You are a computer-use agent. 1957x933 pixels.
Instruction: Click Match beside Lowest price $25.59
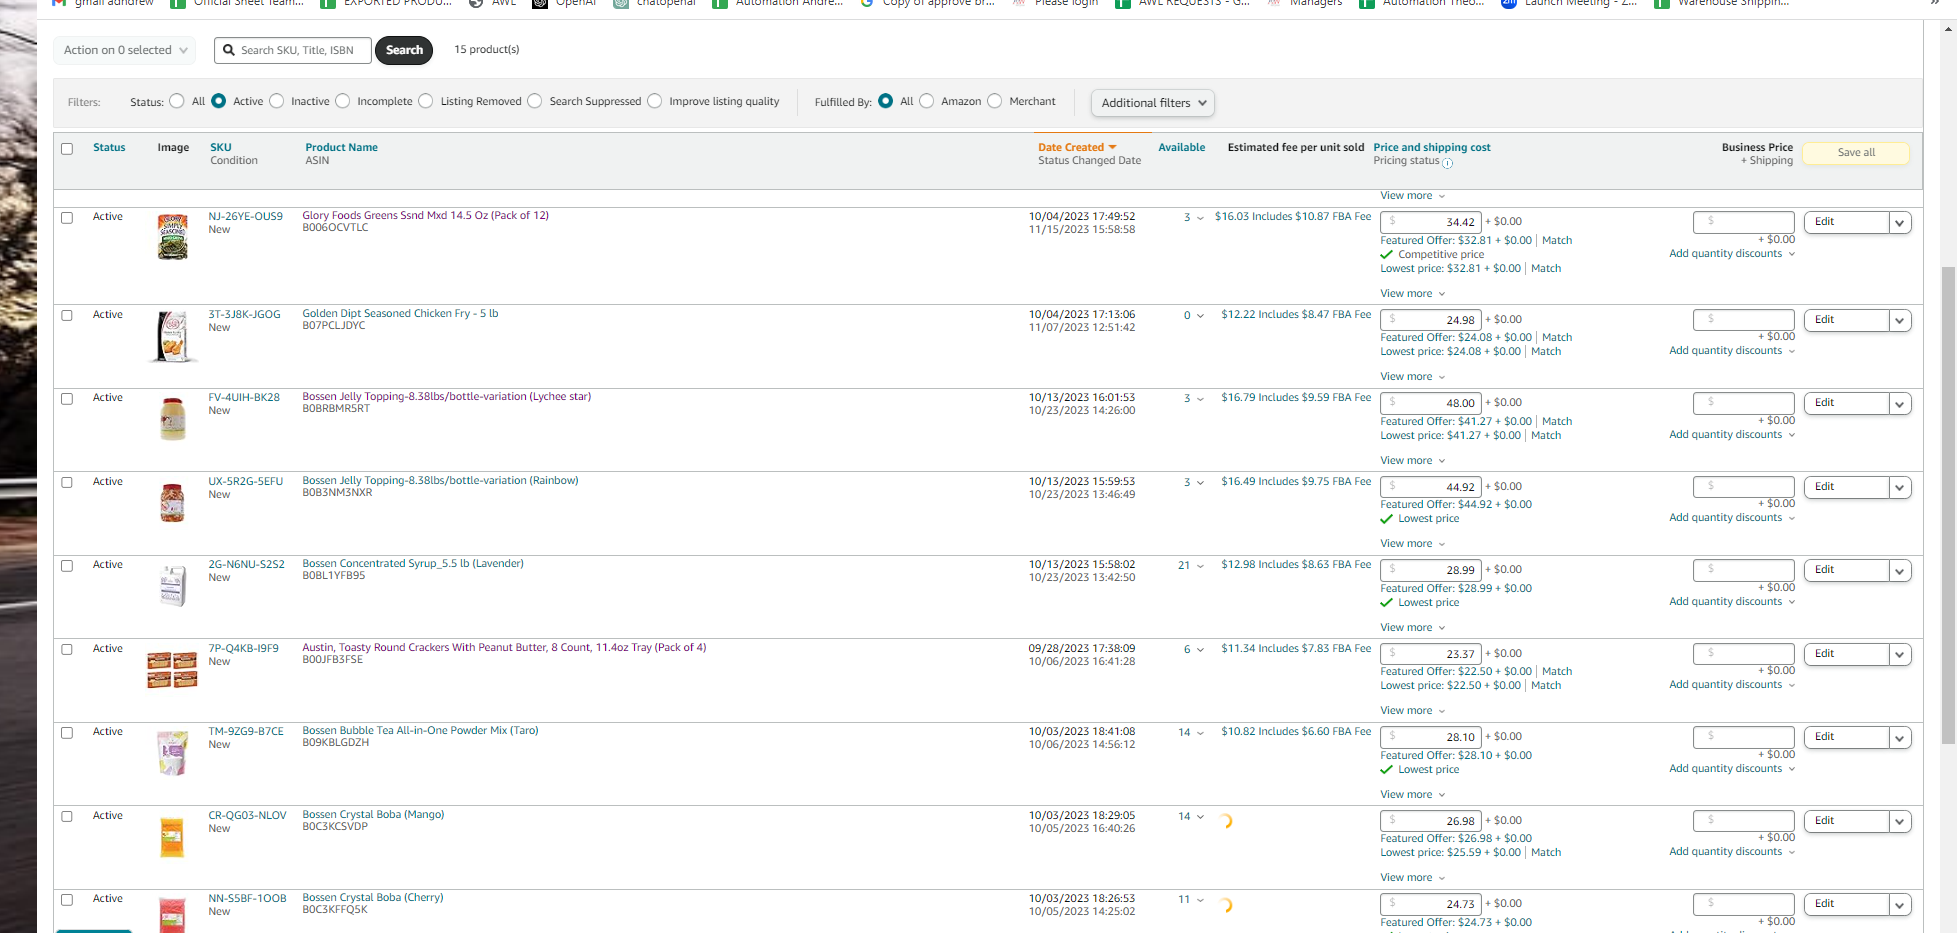click(1546, 853)
